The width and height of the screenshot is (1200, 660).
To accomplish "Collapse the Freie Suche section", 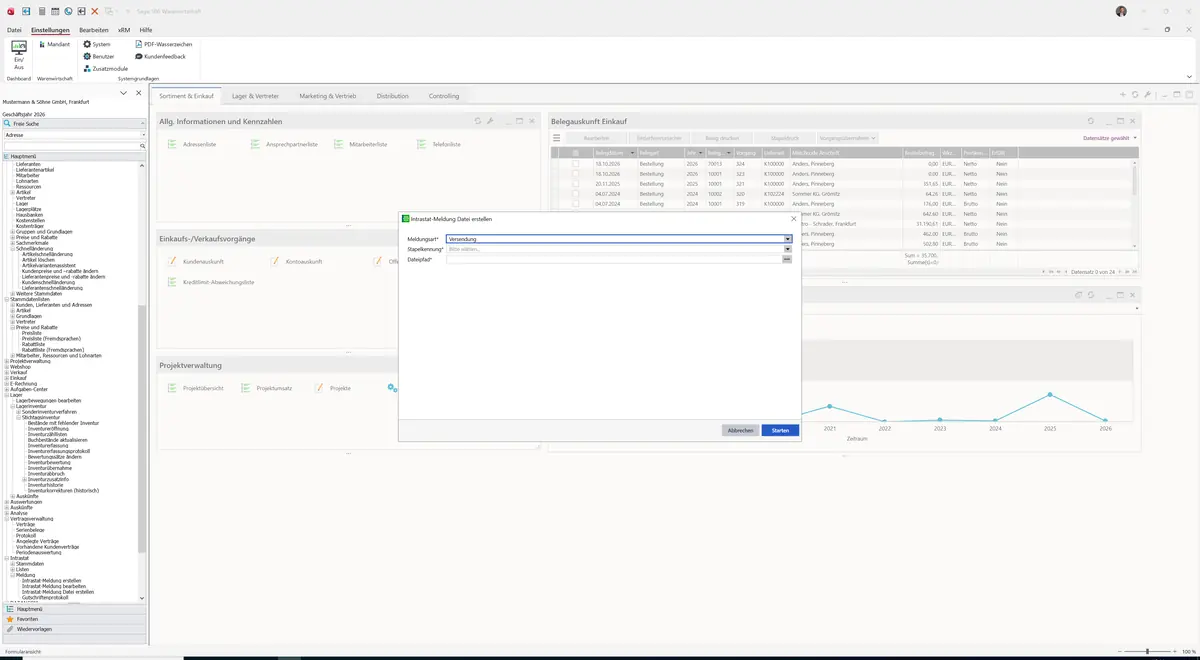I will [x=142, y=123].
